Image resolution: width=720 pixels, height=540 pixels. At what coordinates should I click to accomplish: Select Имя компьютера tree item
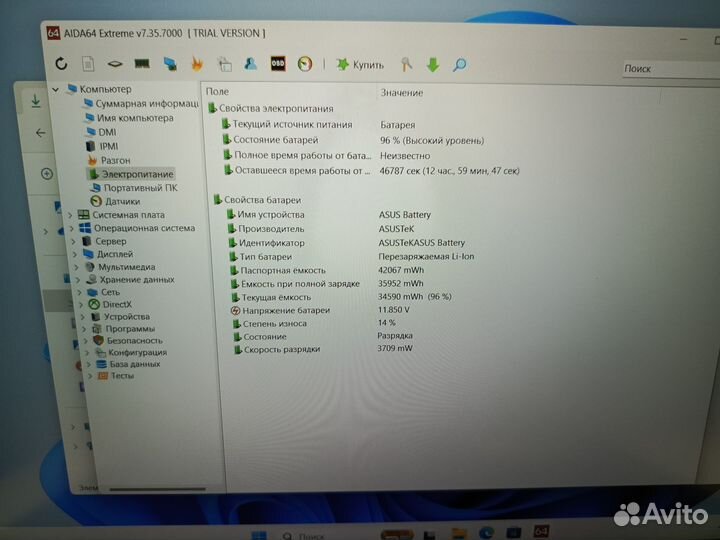130,118
